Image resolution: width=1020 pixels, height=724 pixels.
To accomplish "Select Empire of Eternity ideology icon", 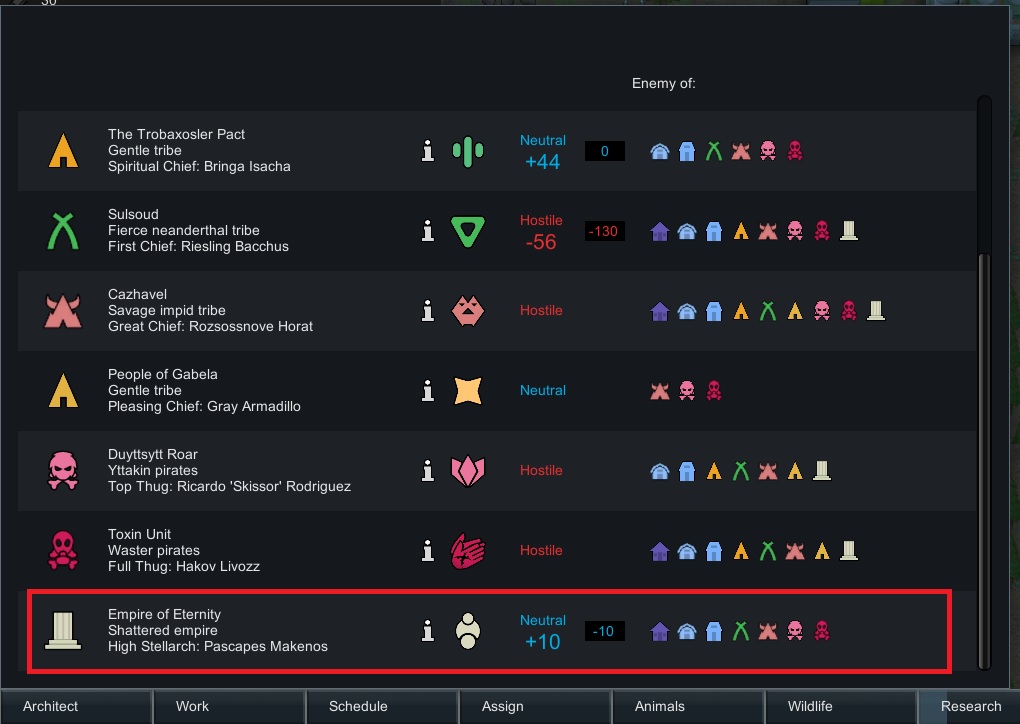I will click(x=467, y=631).
